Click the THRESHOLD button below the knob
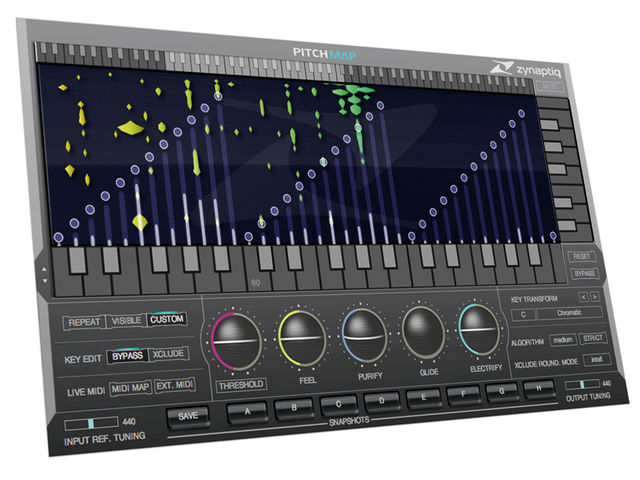The image size is (640, 480). point(241,385)
